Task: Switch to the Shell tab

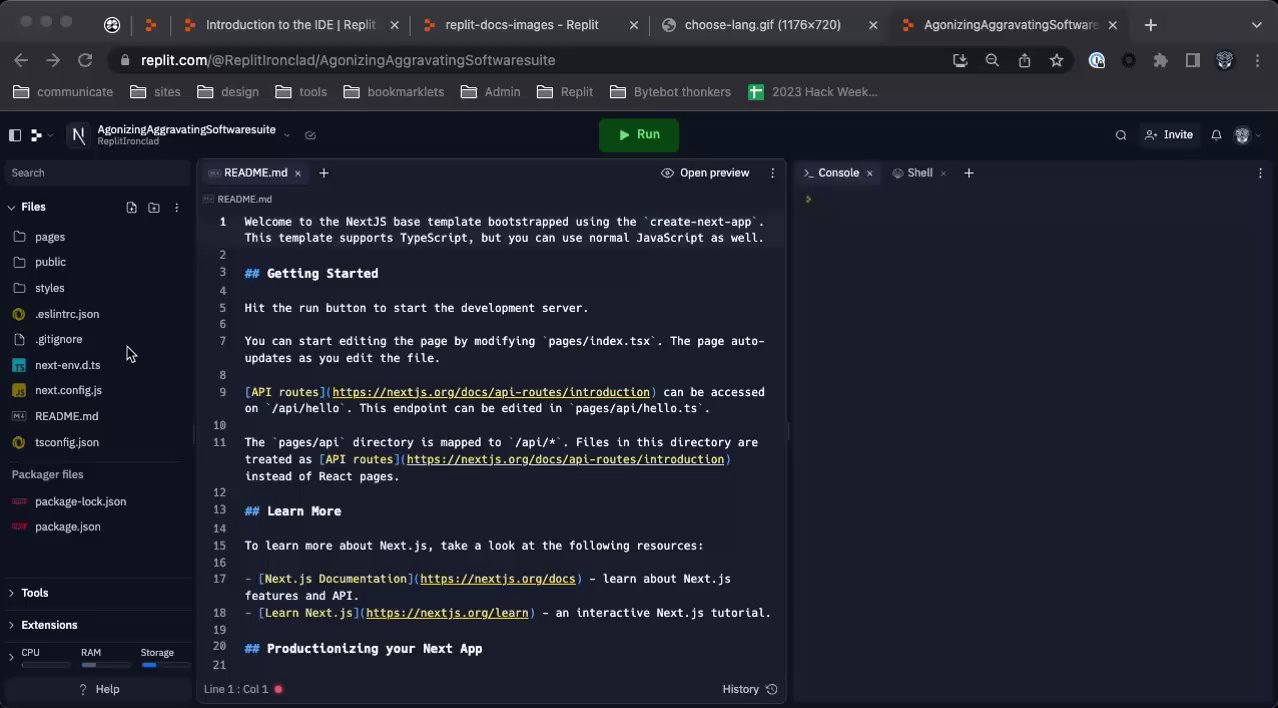Action: point(919,173)
